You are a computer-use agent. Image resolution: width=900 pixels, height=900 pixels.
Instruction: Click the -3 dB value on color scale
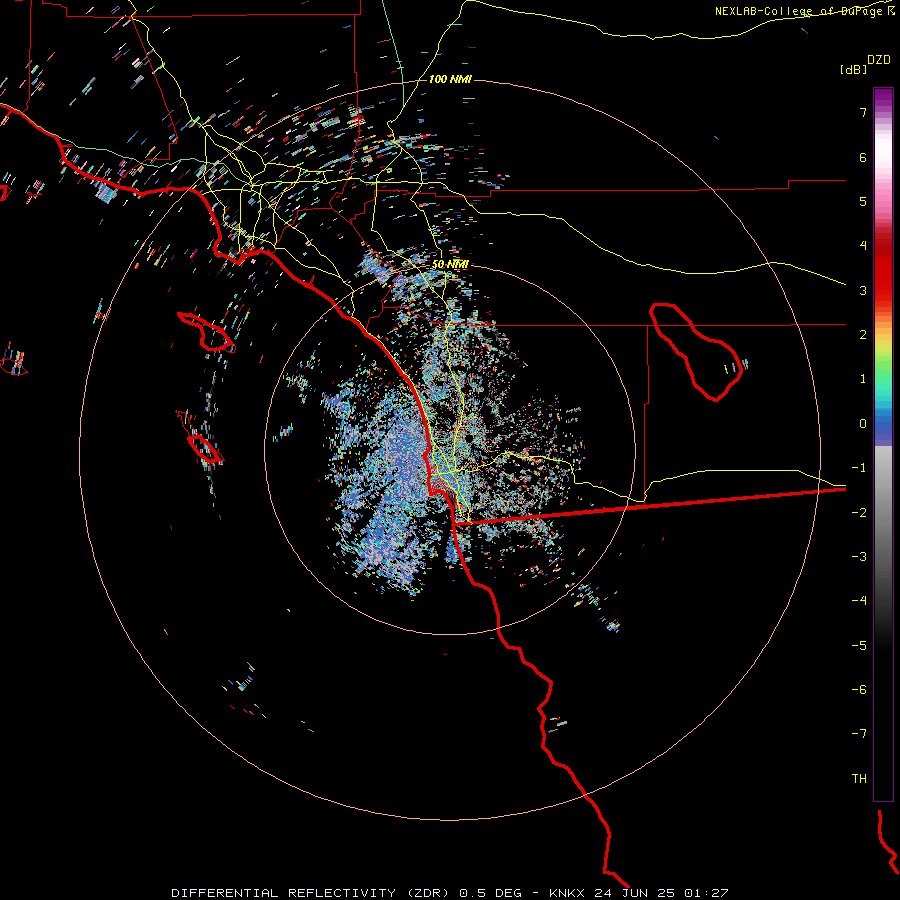[859, 557]
